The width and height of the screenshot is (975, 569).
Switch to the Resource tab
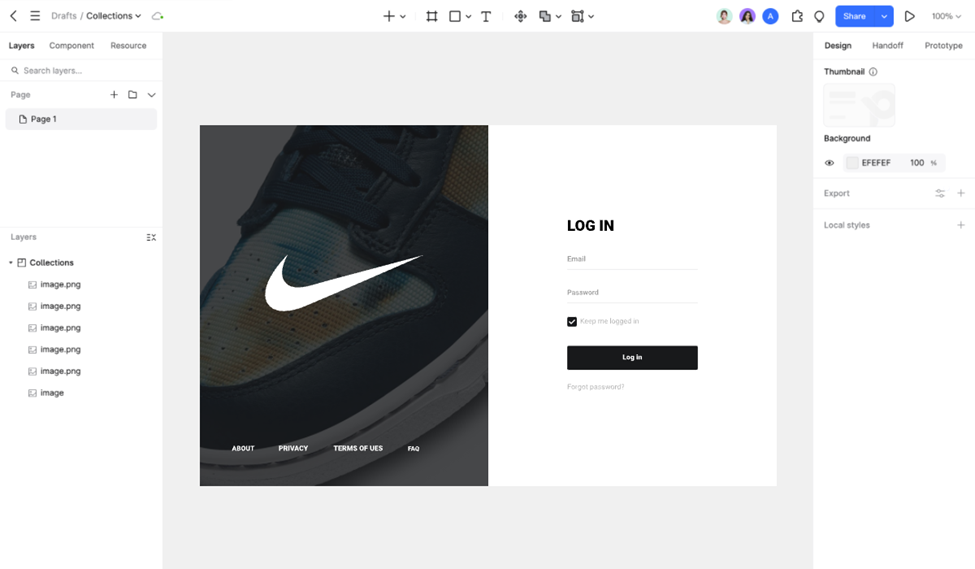tap(128, 45)
